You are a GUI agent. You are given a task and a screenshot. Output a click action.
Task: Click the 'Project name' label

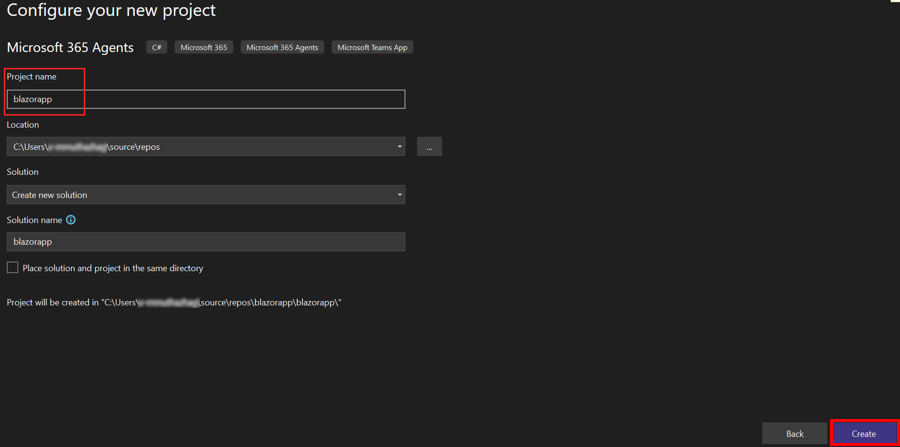coord(32,77)
